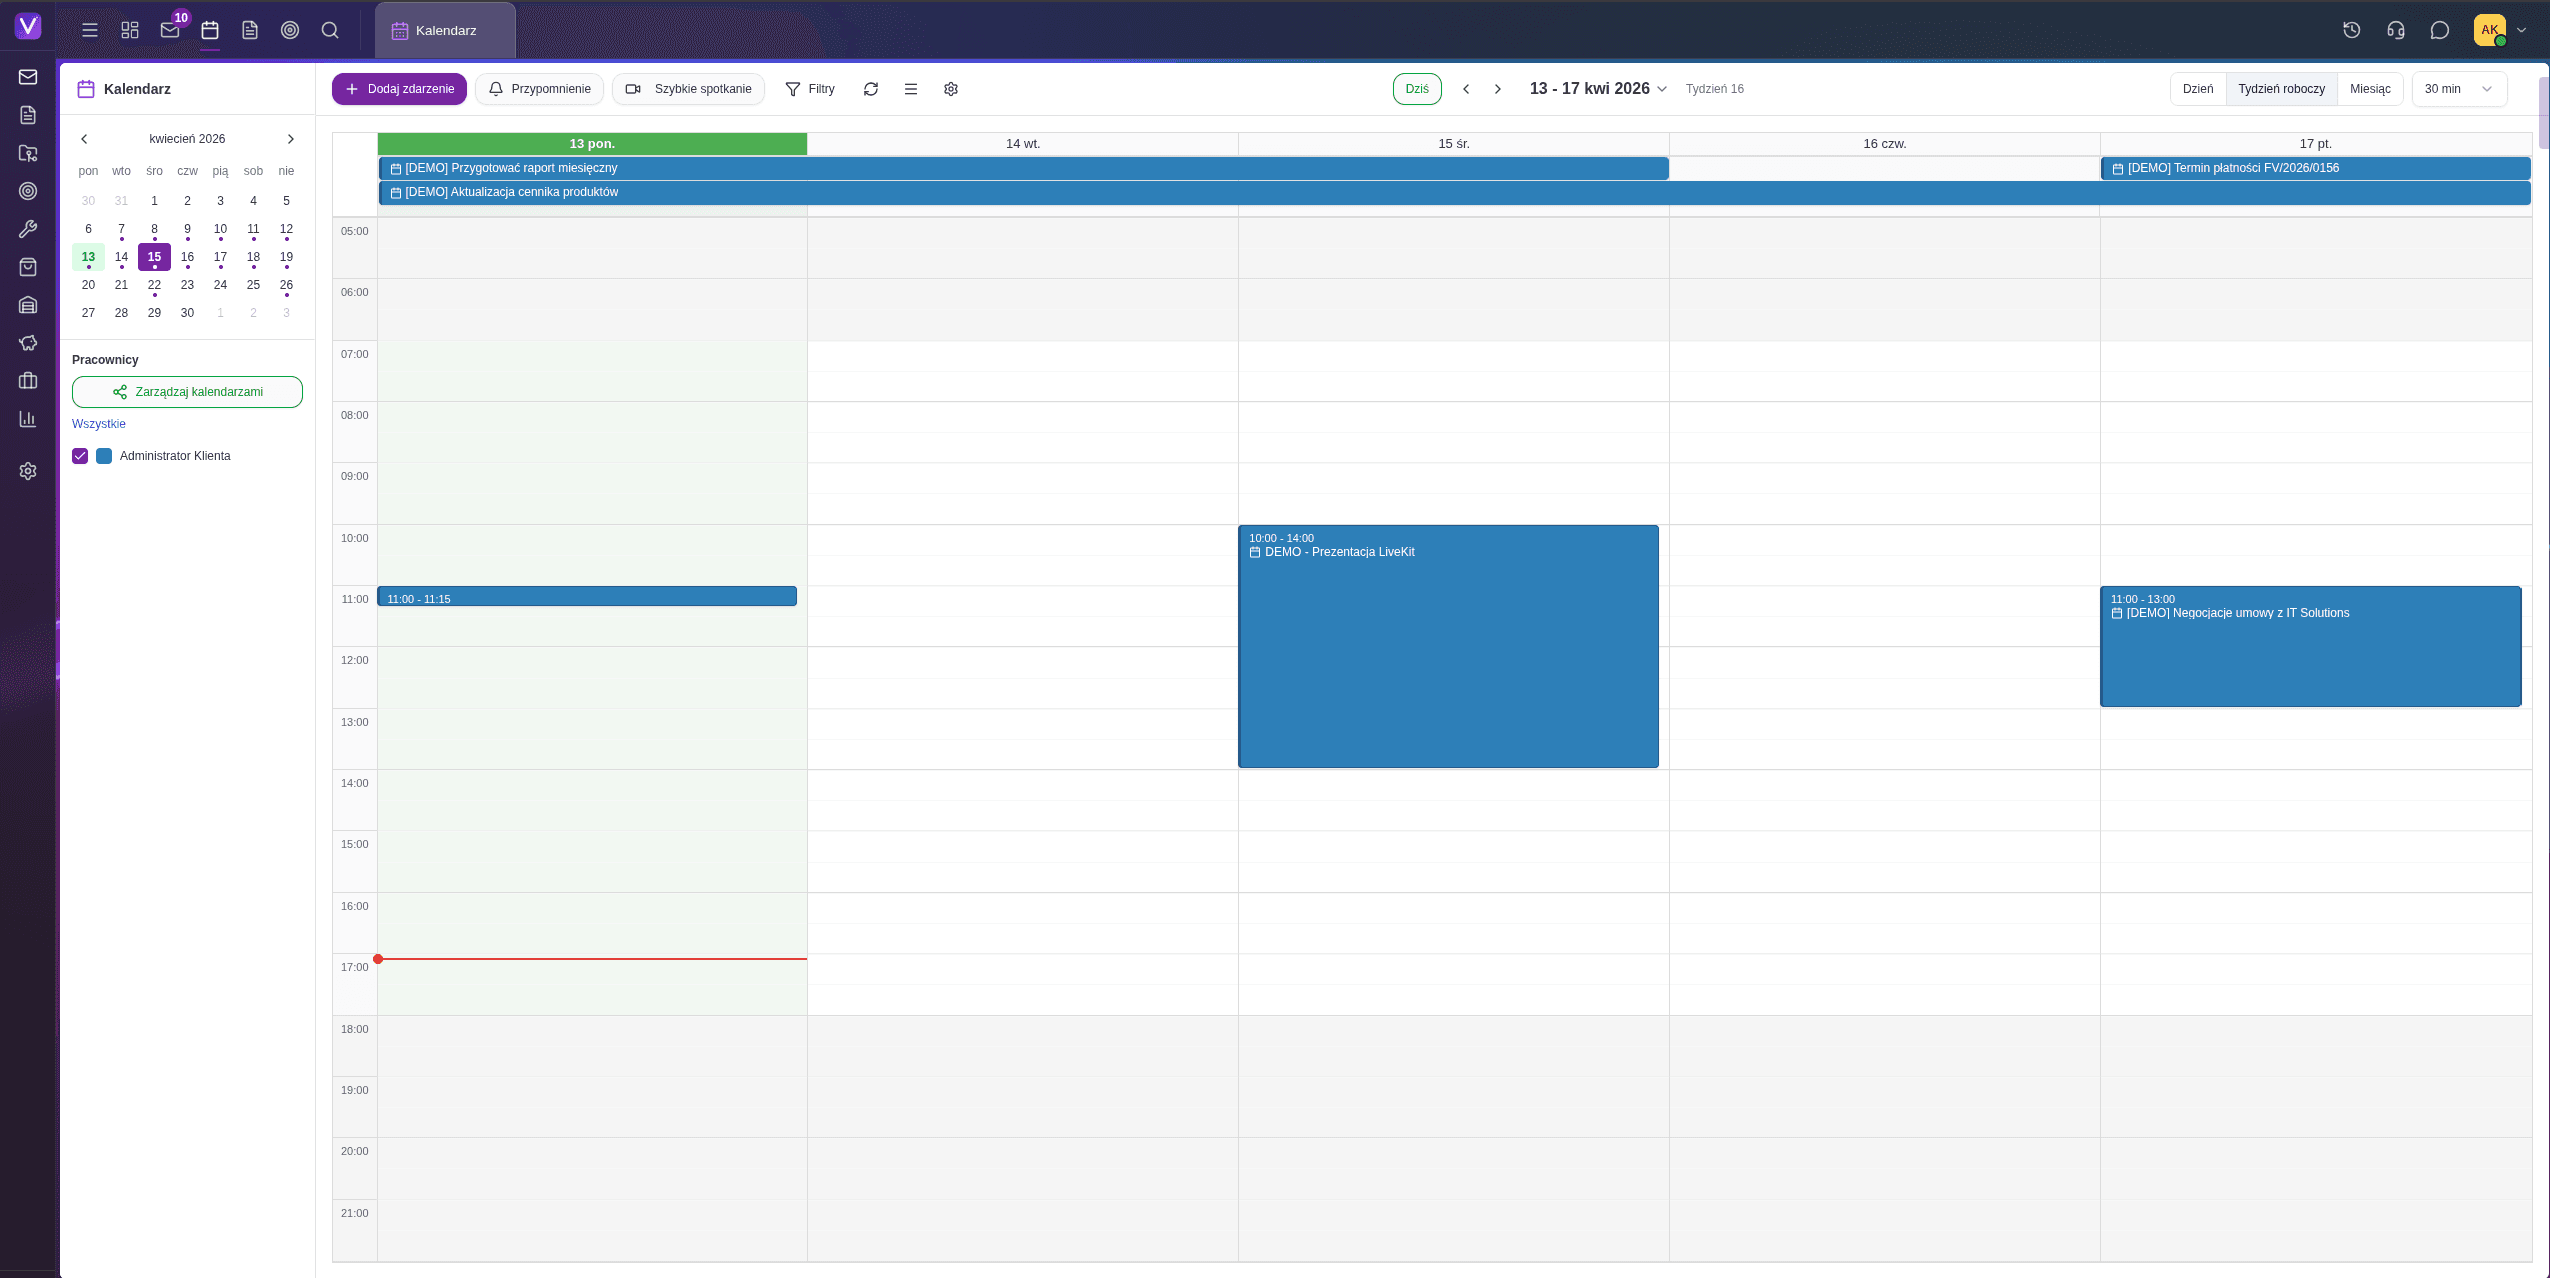Image resolution: width=2550 pixels, height=1278 pixels.
Task: Open the mail inbox with 10 notifications
Action: (170, 30)
